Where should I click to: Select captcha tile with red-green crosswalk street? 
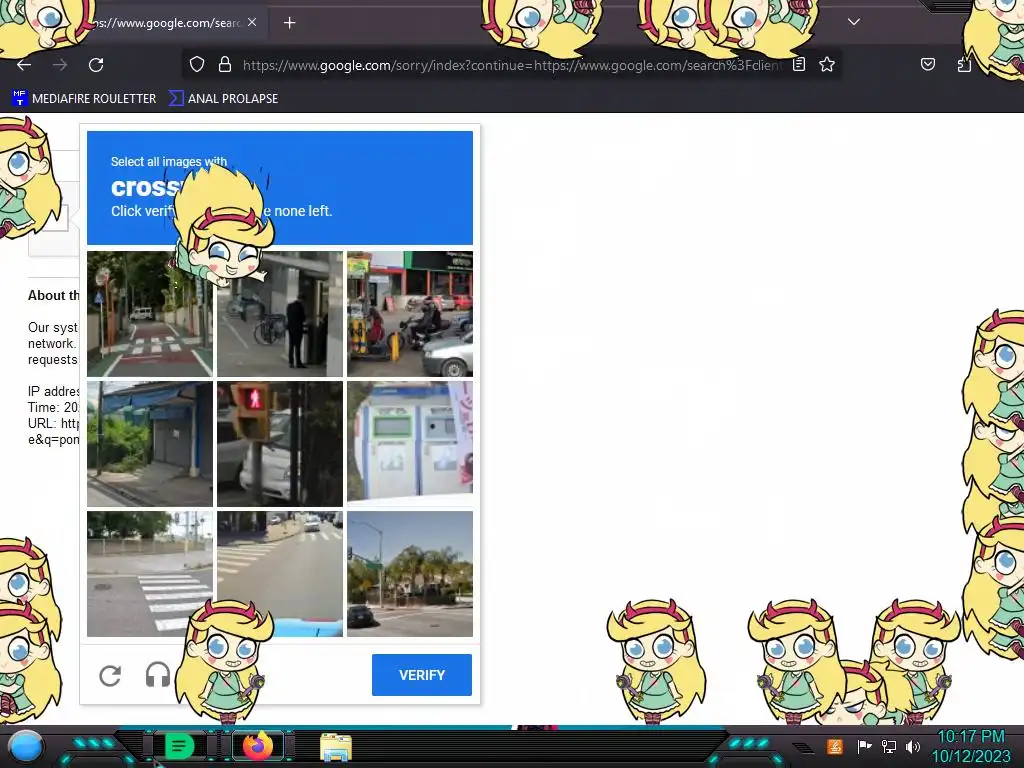tap(150, 314)
